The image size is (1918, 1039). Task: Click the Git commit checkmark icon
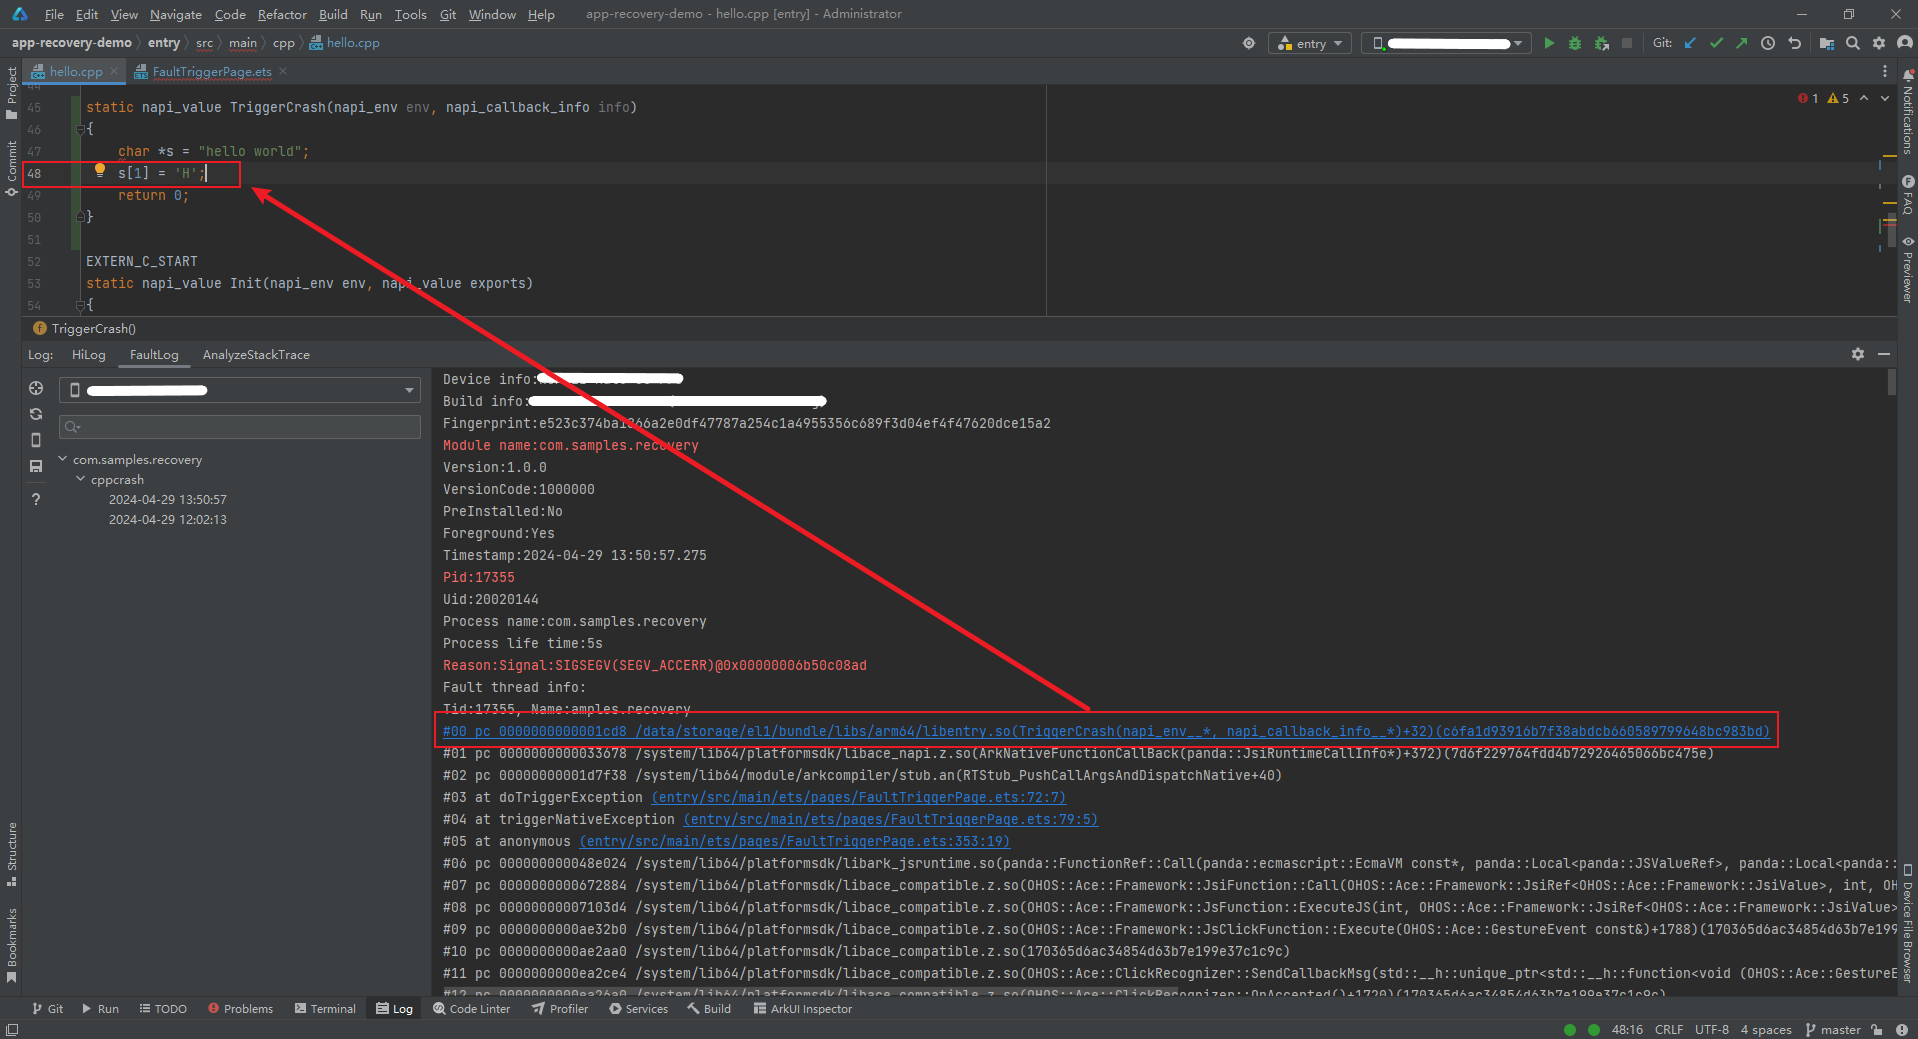pos(1716,43)
